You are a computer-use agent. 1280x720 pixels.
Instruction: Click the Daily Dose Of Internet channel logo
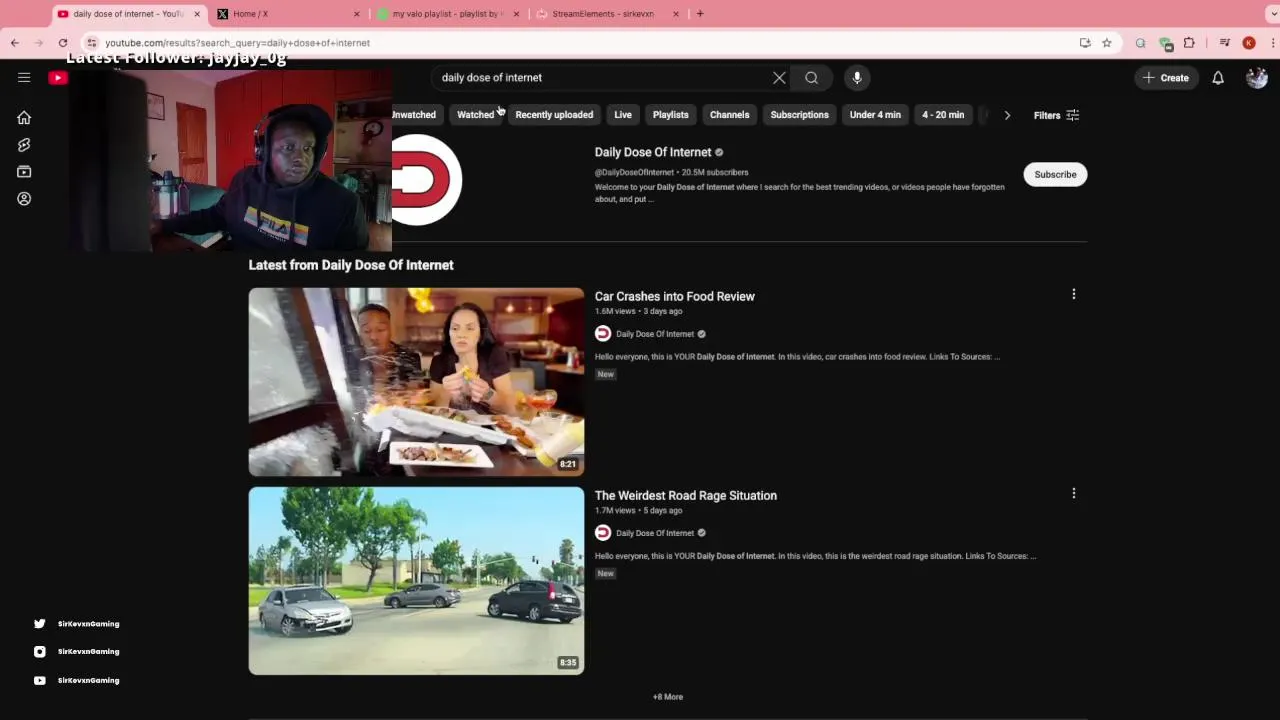click(x=425, y=179)
